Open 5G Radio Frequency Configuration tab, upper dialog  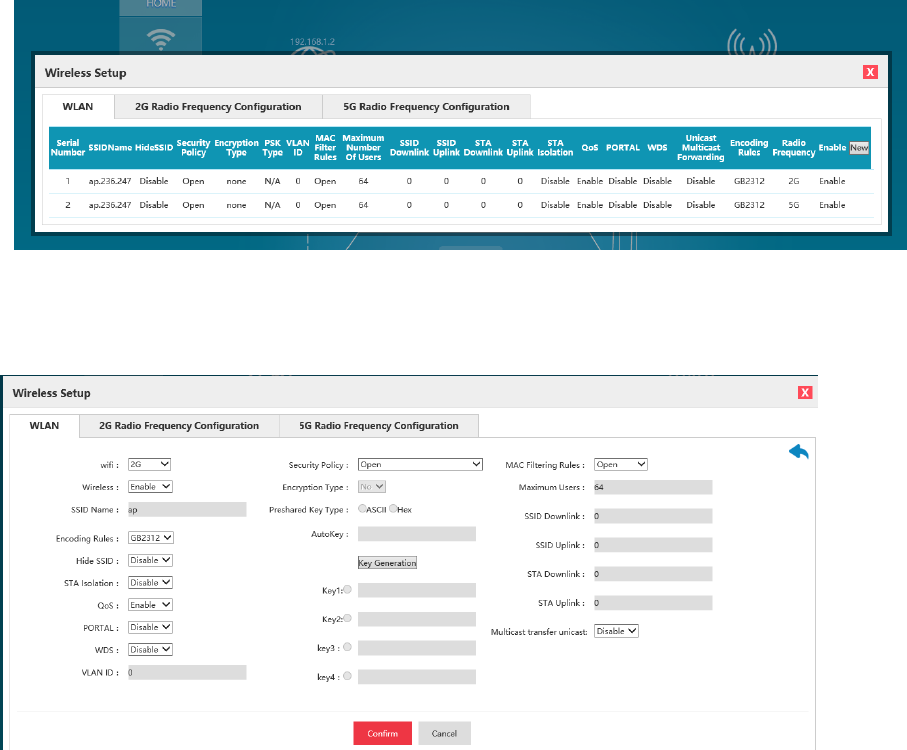(x=426, y=106)
